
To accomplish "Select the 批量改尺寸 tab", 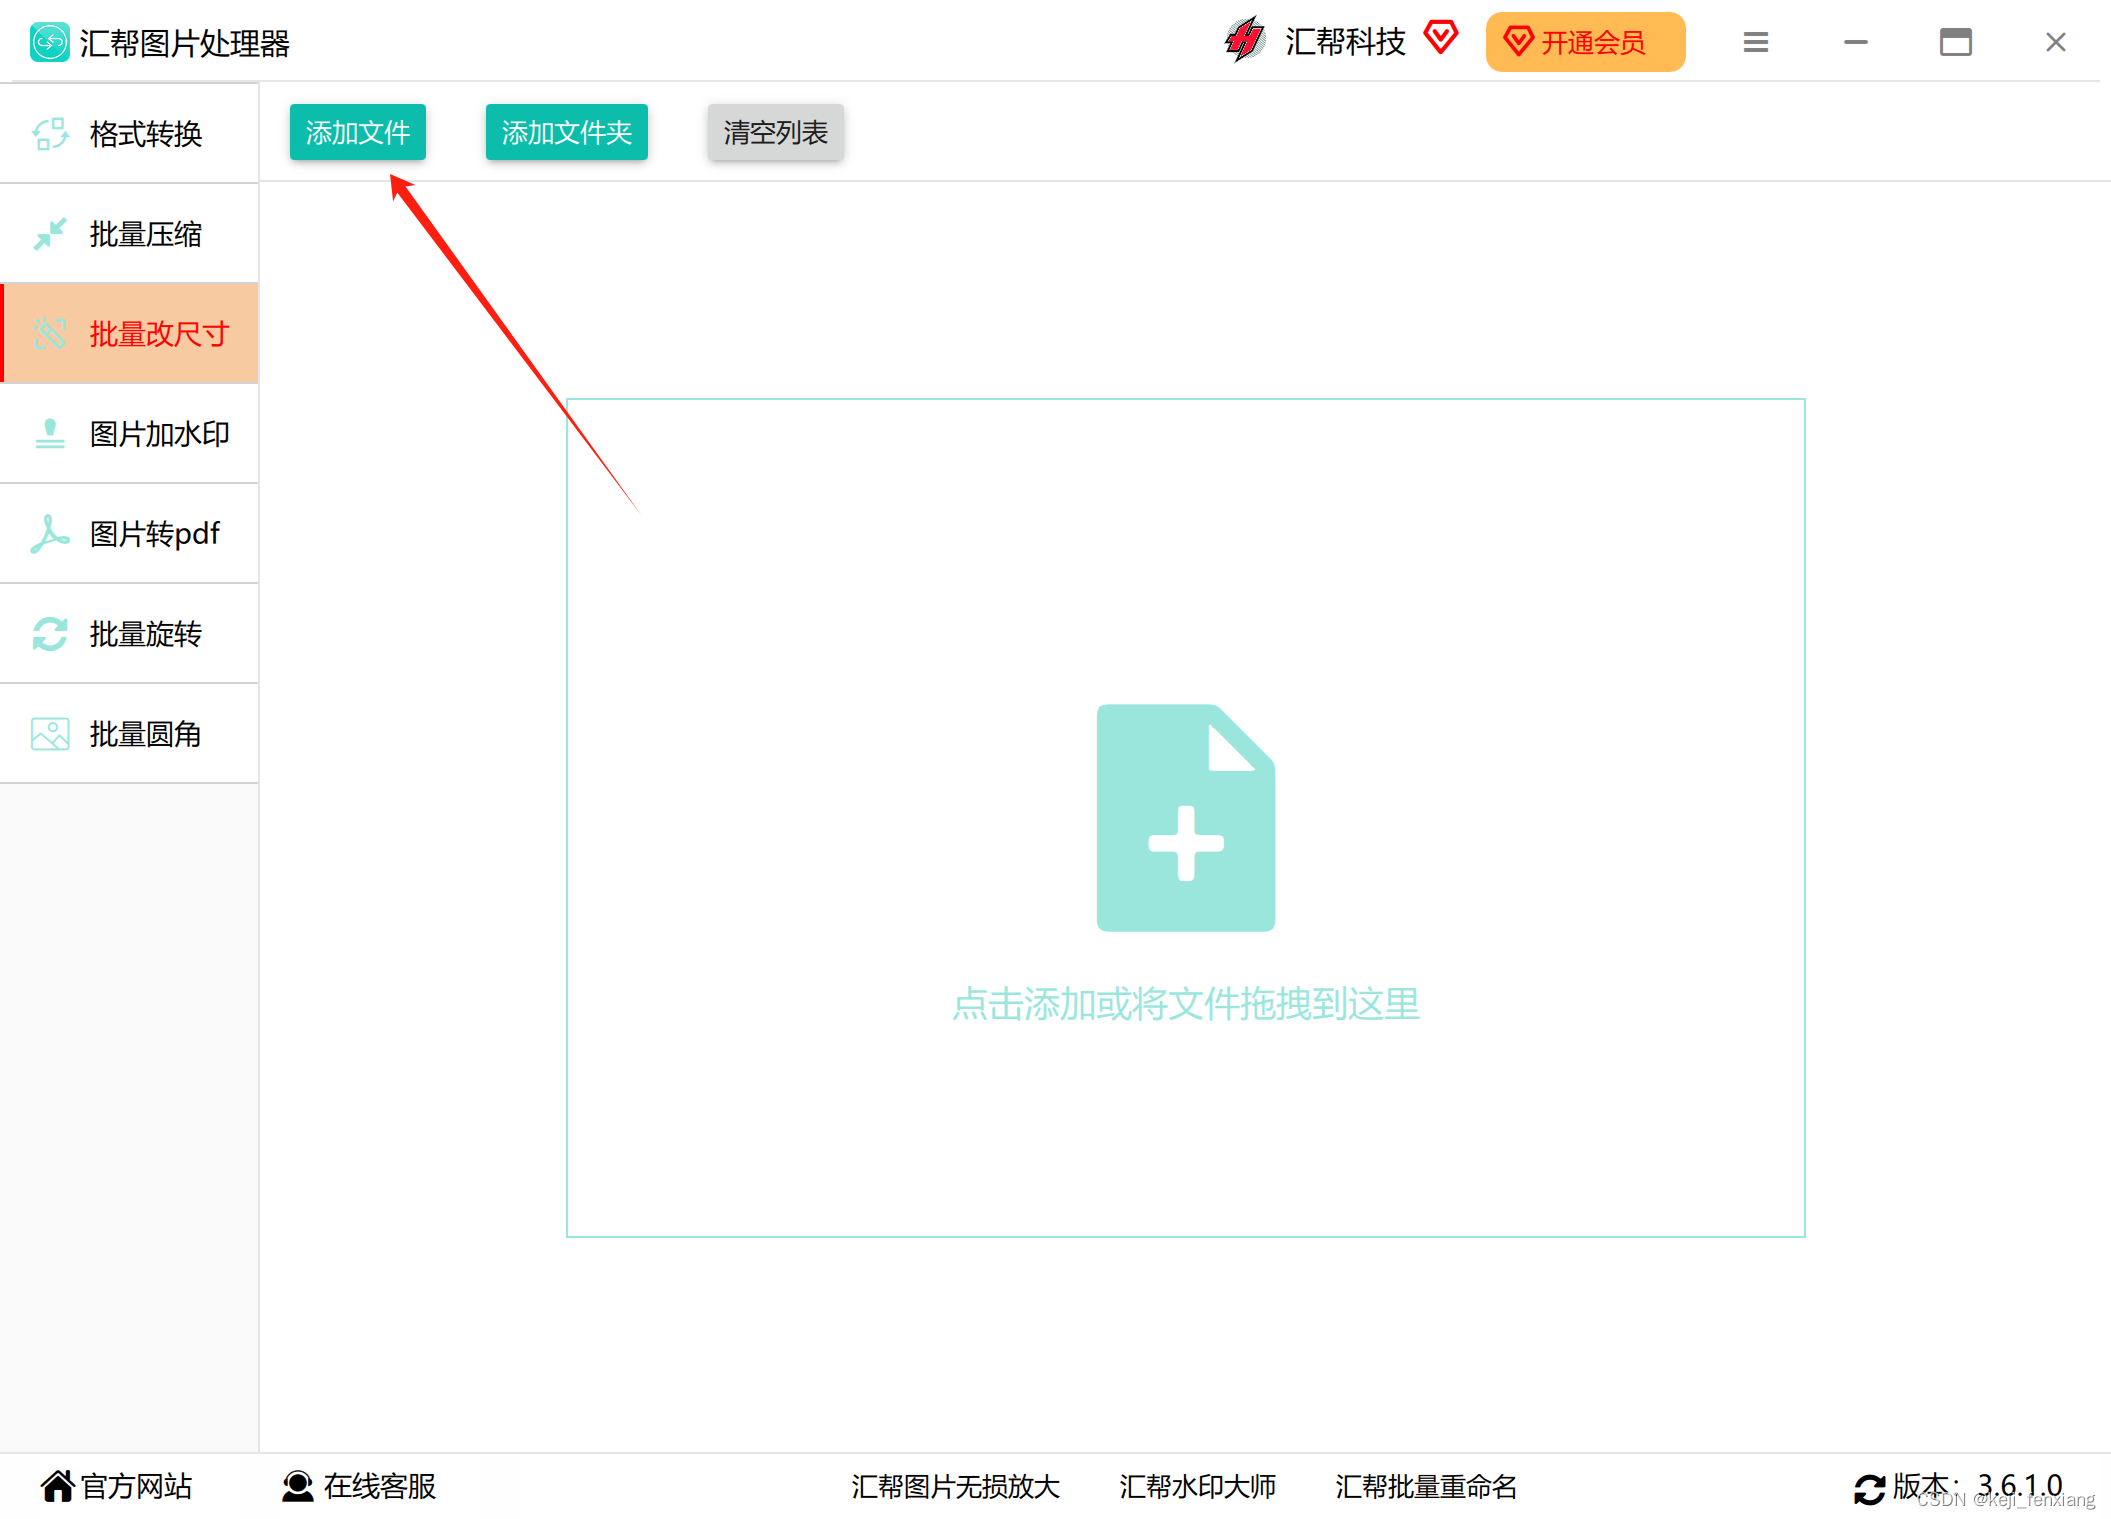I will coord(130,334).
